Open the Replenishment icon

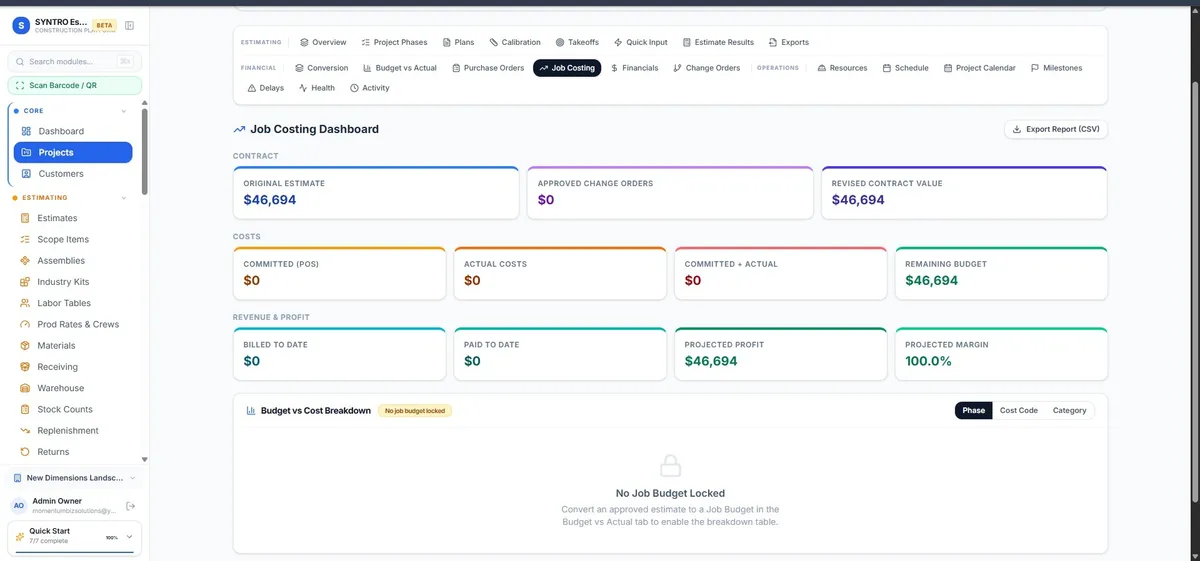tap(26, 430)
